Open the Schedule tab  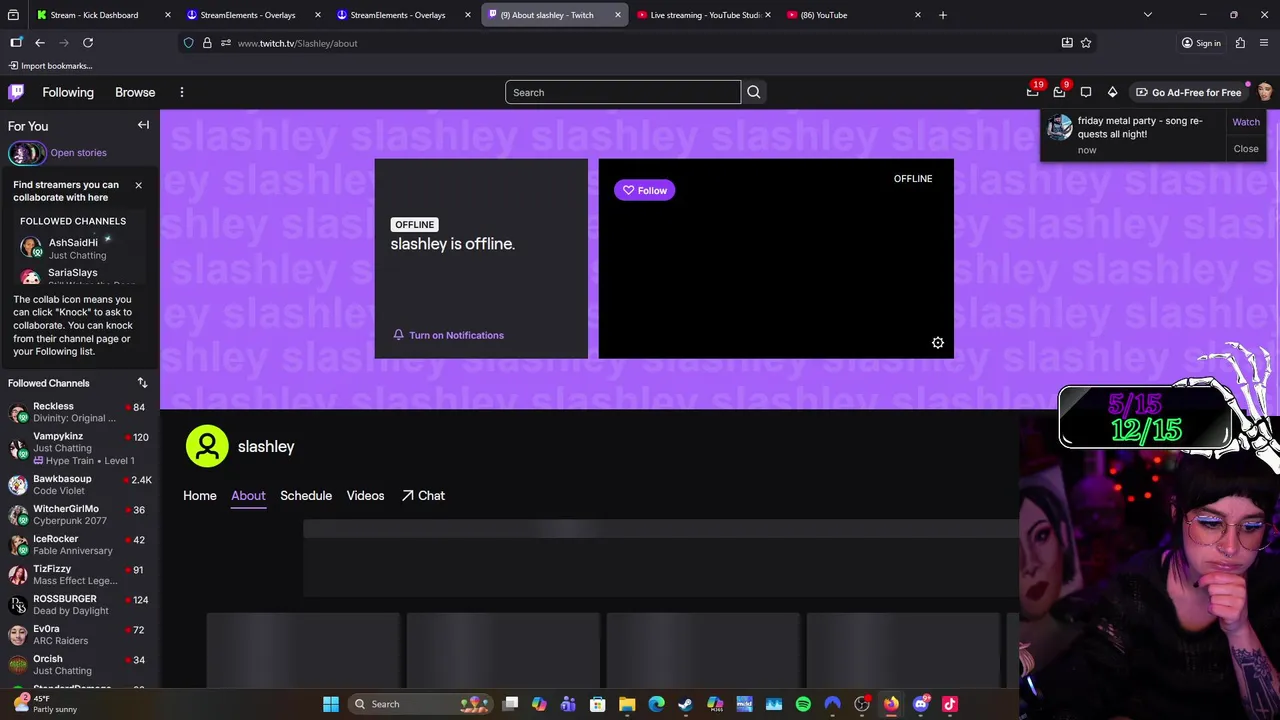(306, 496)
